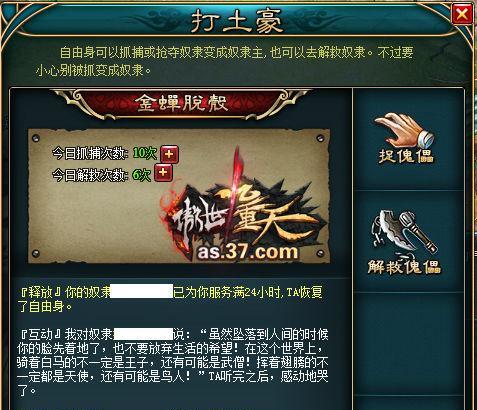477x410 pixels.
Task: Click the 打土豪 title header
Action: tap(237, 21)
